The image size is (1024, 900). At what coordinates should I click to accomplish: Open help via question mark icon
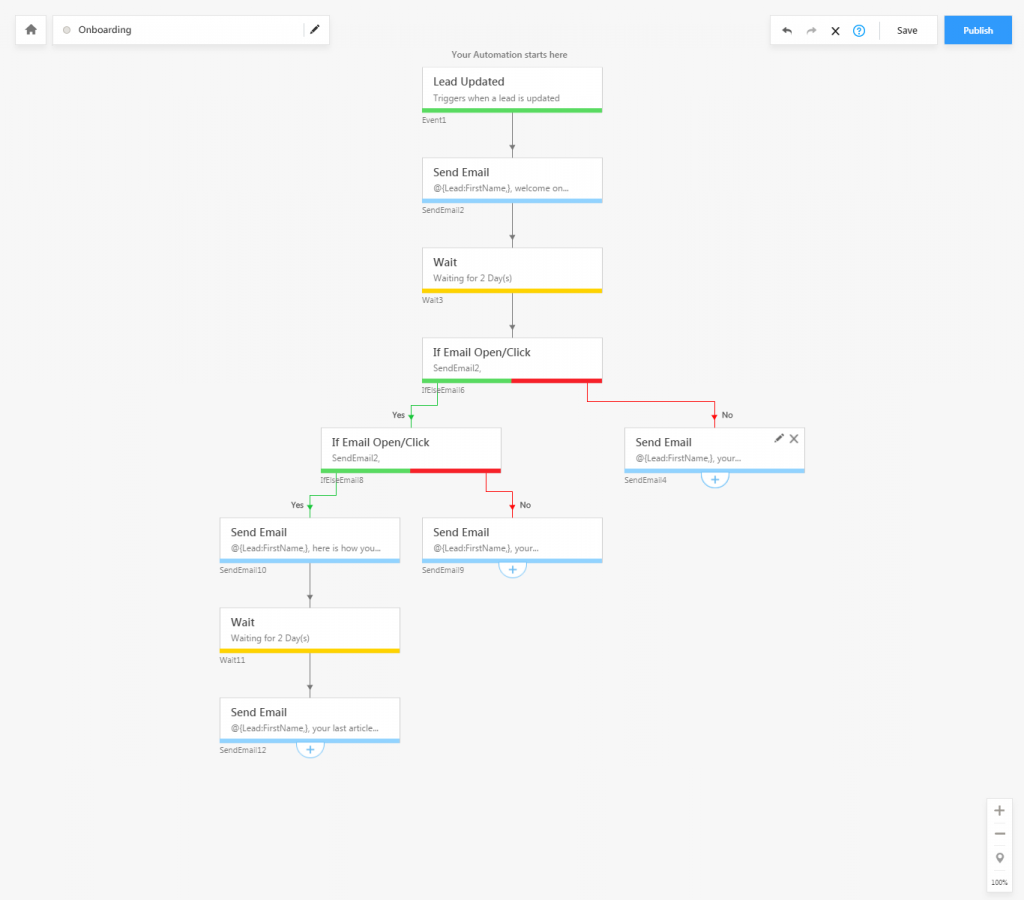pos(859,31)
